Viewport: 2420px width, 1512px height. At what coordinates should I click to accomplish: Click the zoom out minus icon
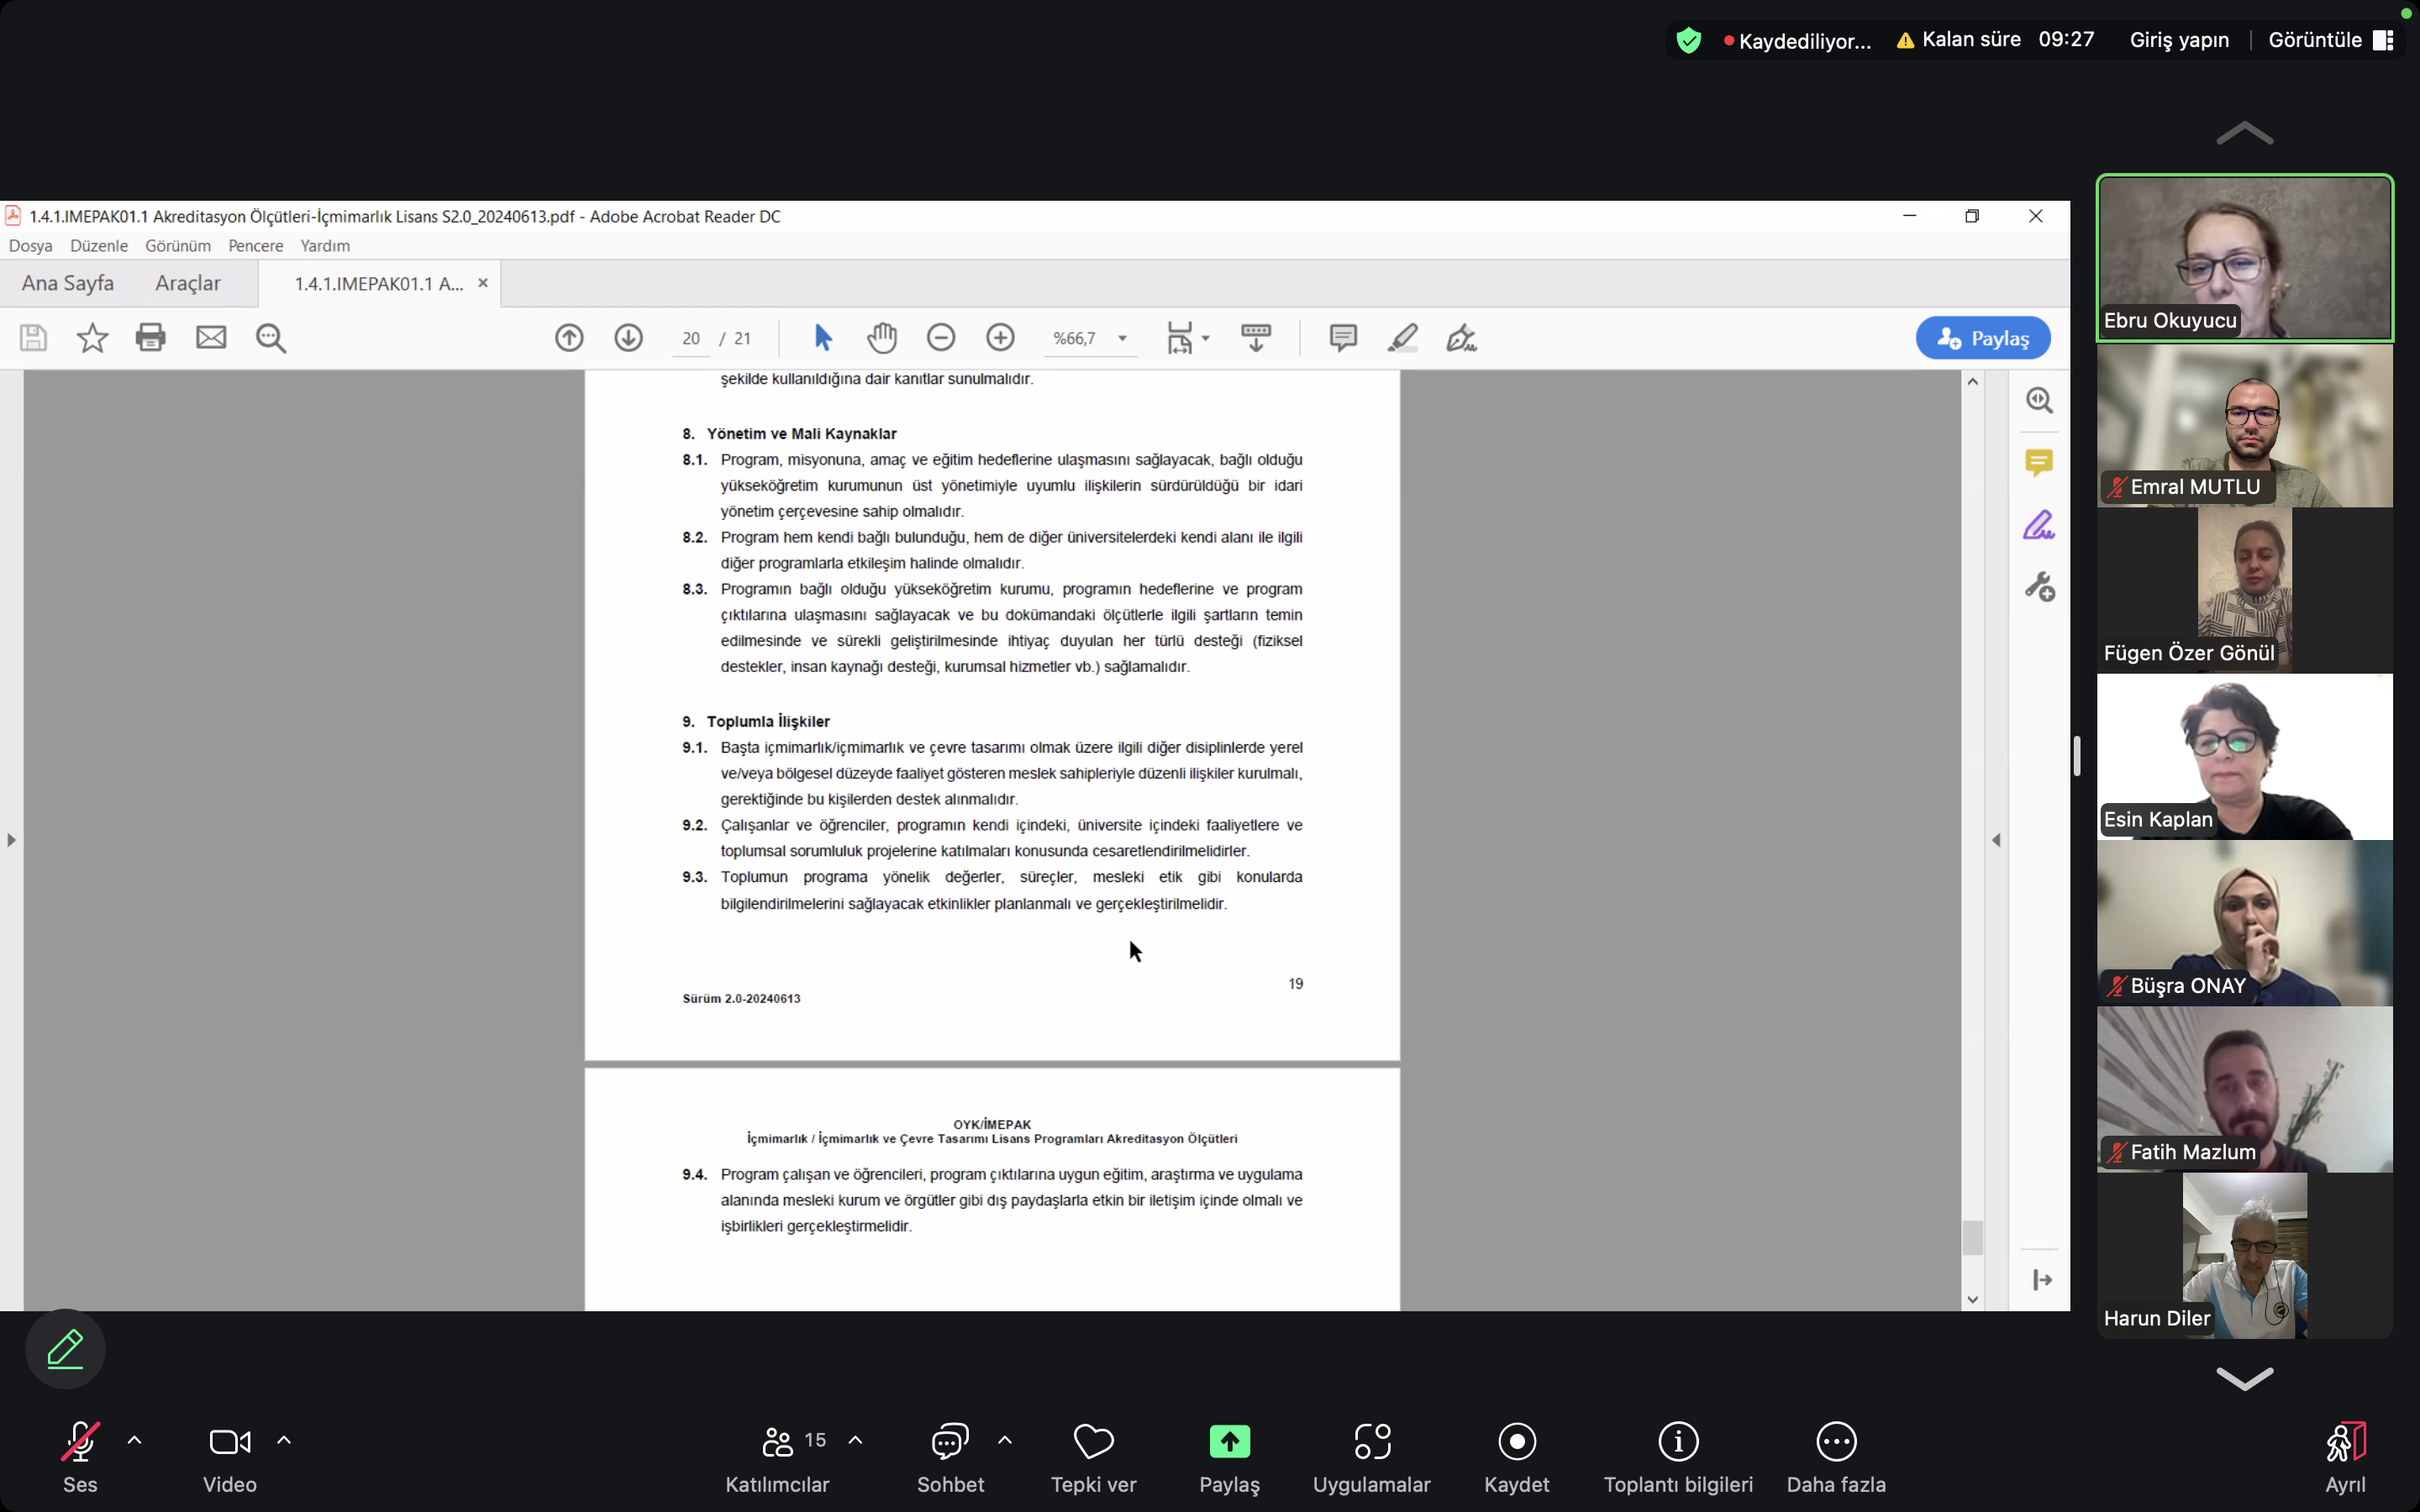tap(940, 338)
